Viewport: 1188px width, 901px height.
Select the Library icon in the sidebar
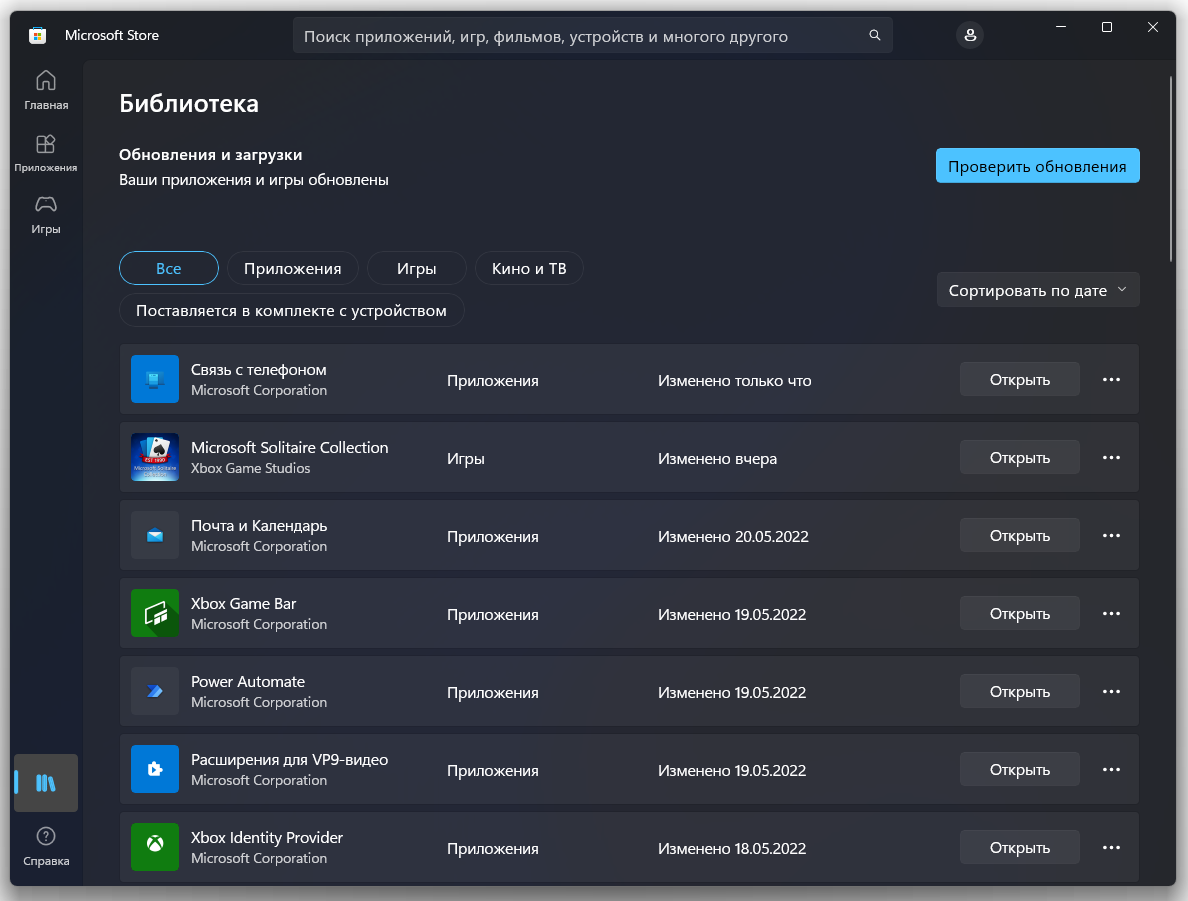(45, 783)
